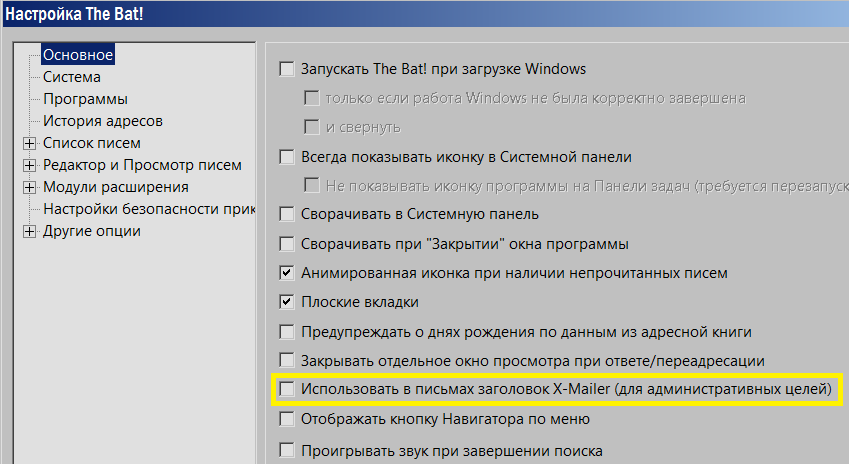
Task: Click the Настройка The Bat! title bar
Action: point(424,14)
